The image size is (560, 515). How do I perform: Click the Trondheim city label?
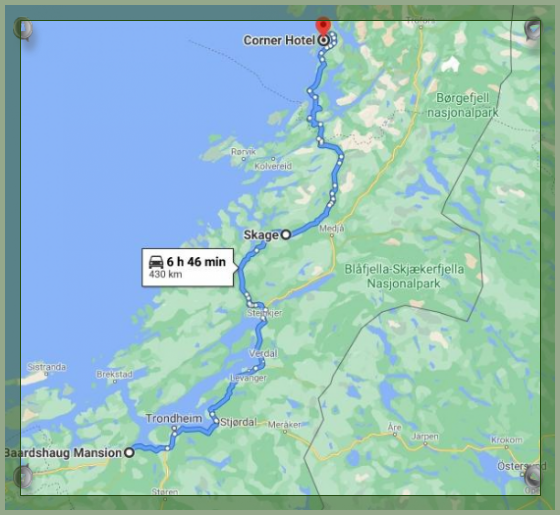(x=174, y=418)
